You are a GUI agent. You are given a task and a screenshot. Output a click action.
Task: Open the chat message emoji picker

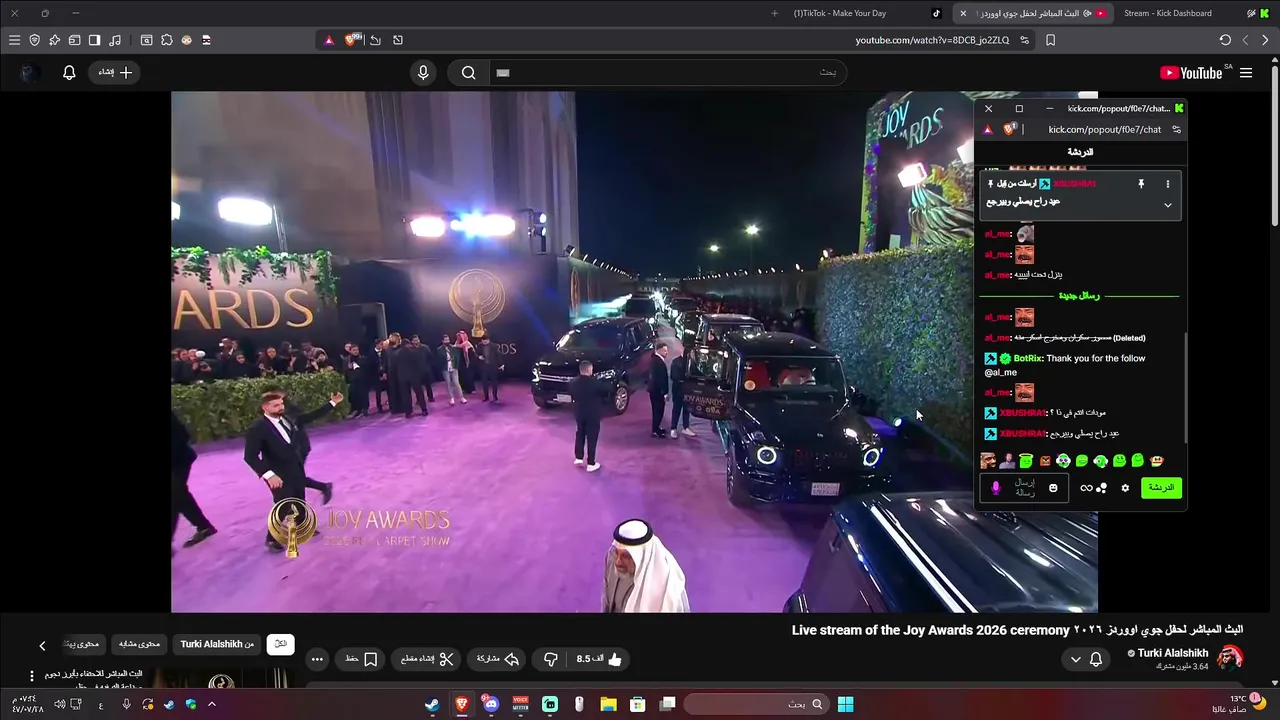[1053, 488]
